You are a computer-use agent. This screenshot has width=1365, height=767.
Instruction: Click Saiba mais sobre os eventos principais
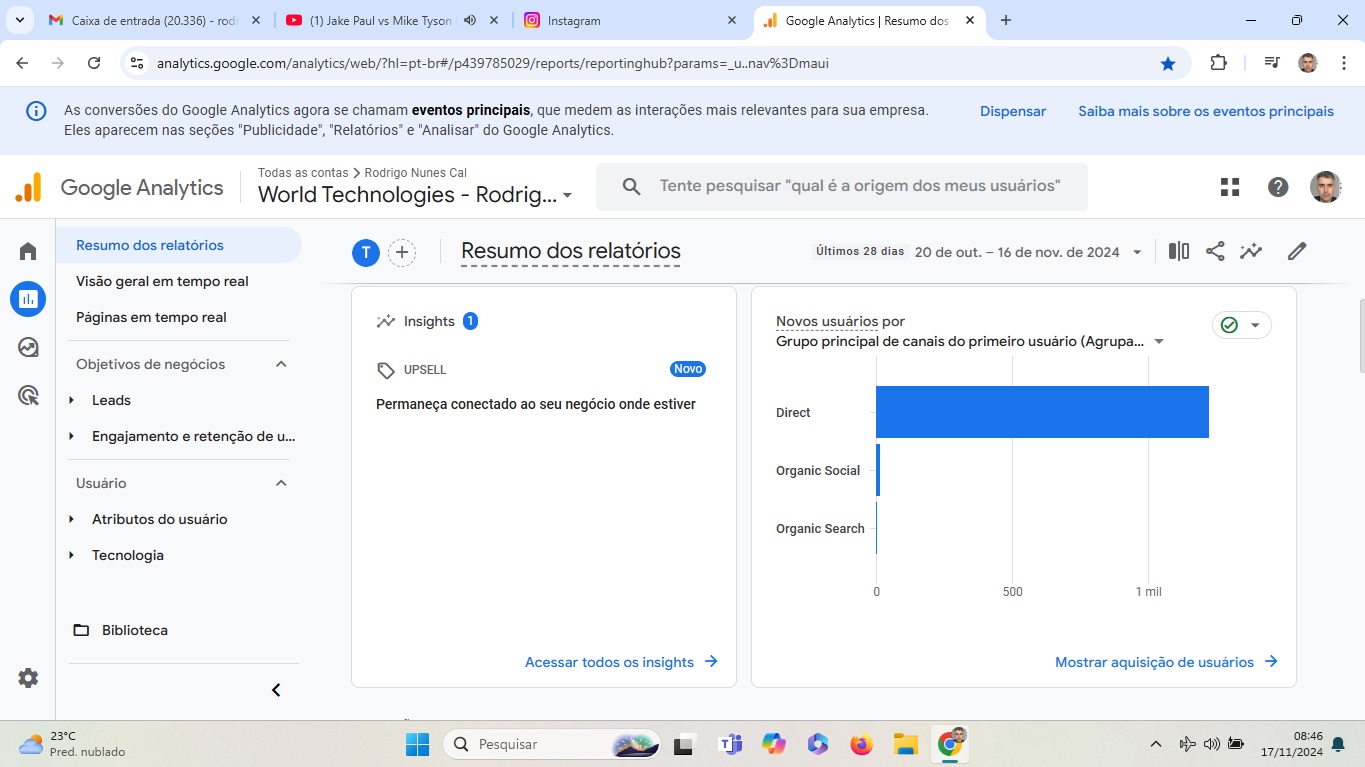(1205, 111)
